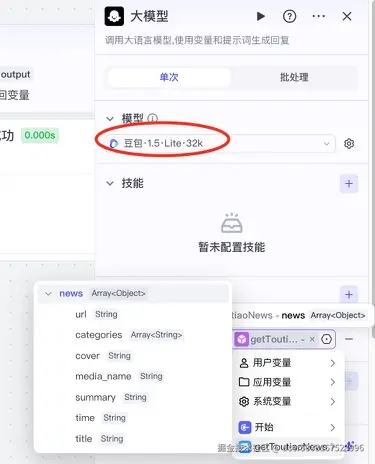Select the media_name String field
The width and height of the screenshot is (375, 464).
click(x=133, y=376)
